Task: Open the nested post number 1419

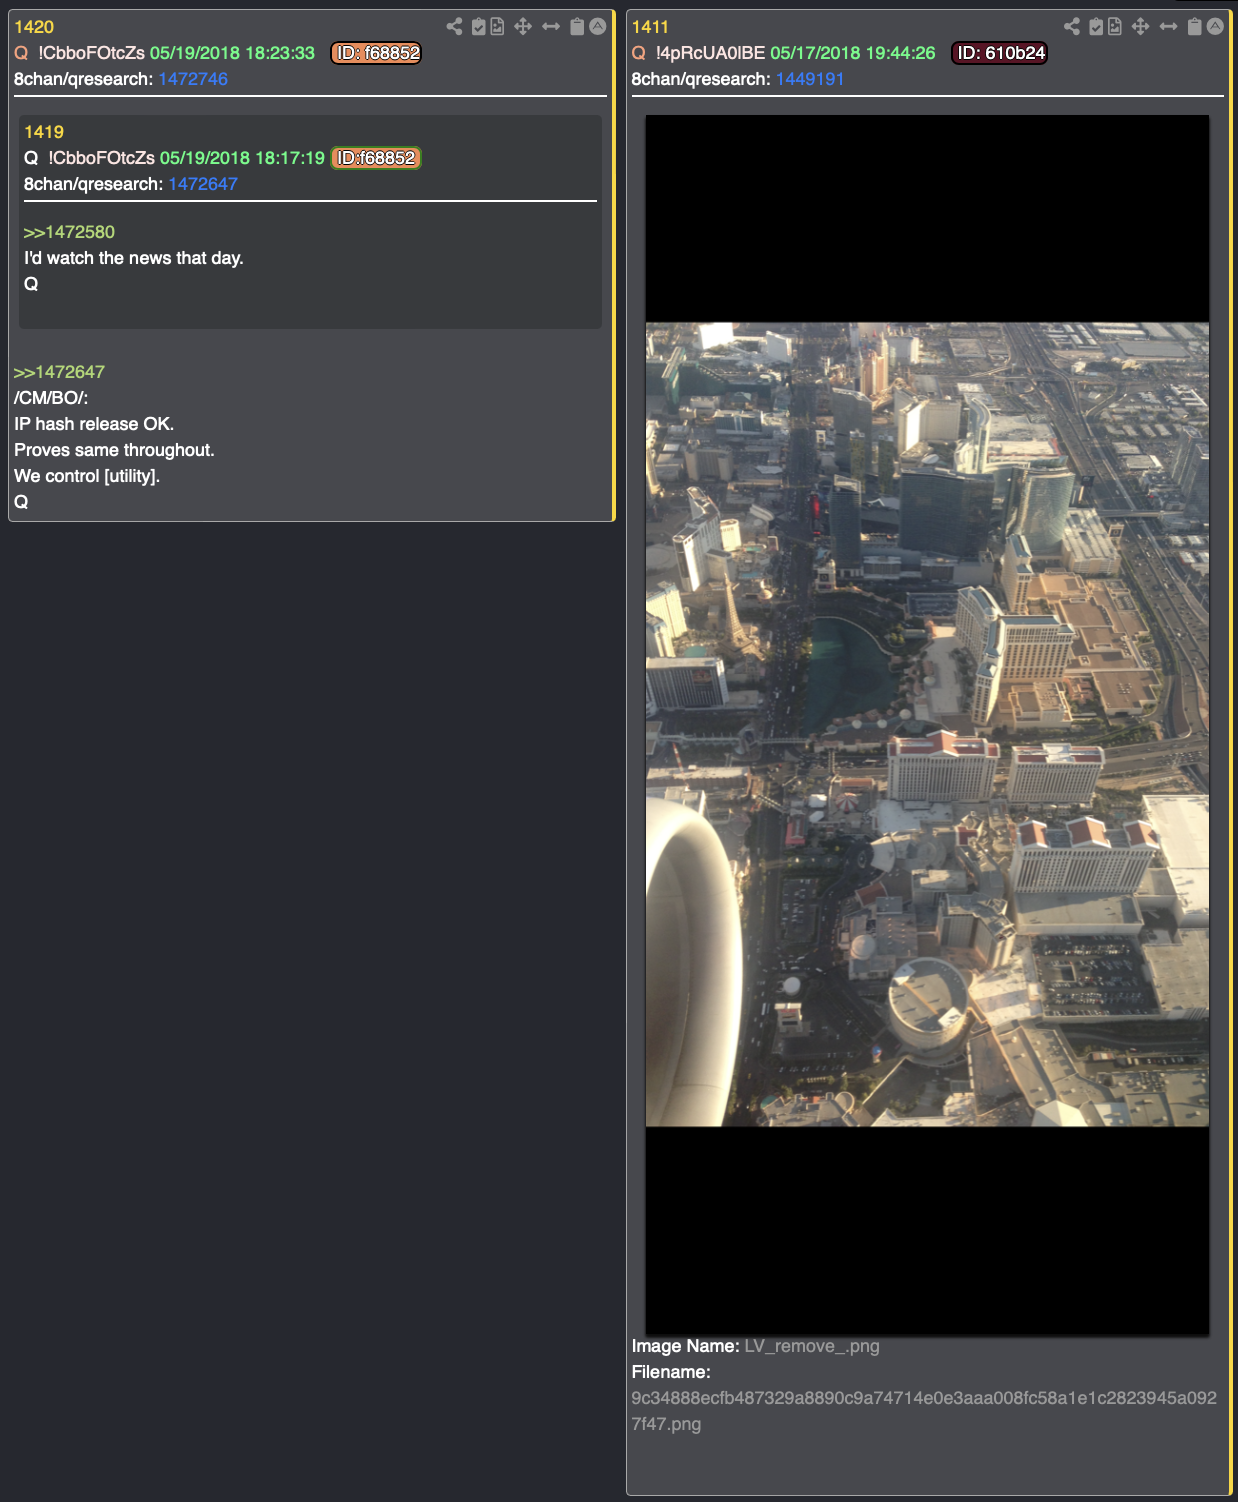Action: tap(44, 132)
